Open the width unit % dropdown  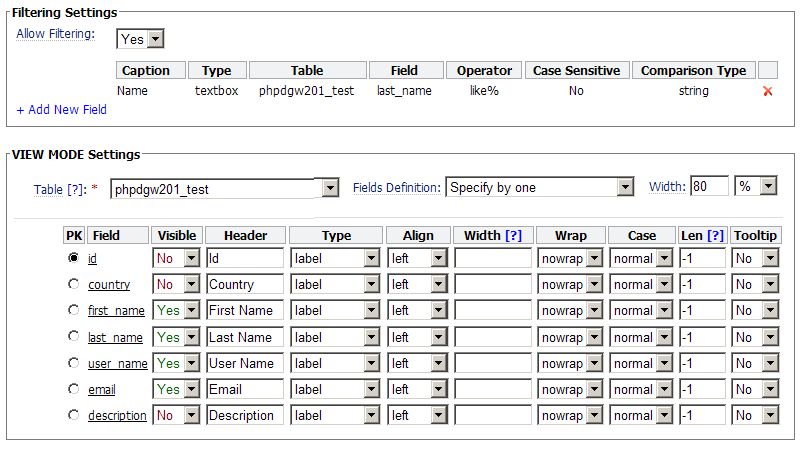tap(756, 186)
